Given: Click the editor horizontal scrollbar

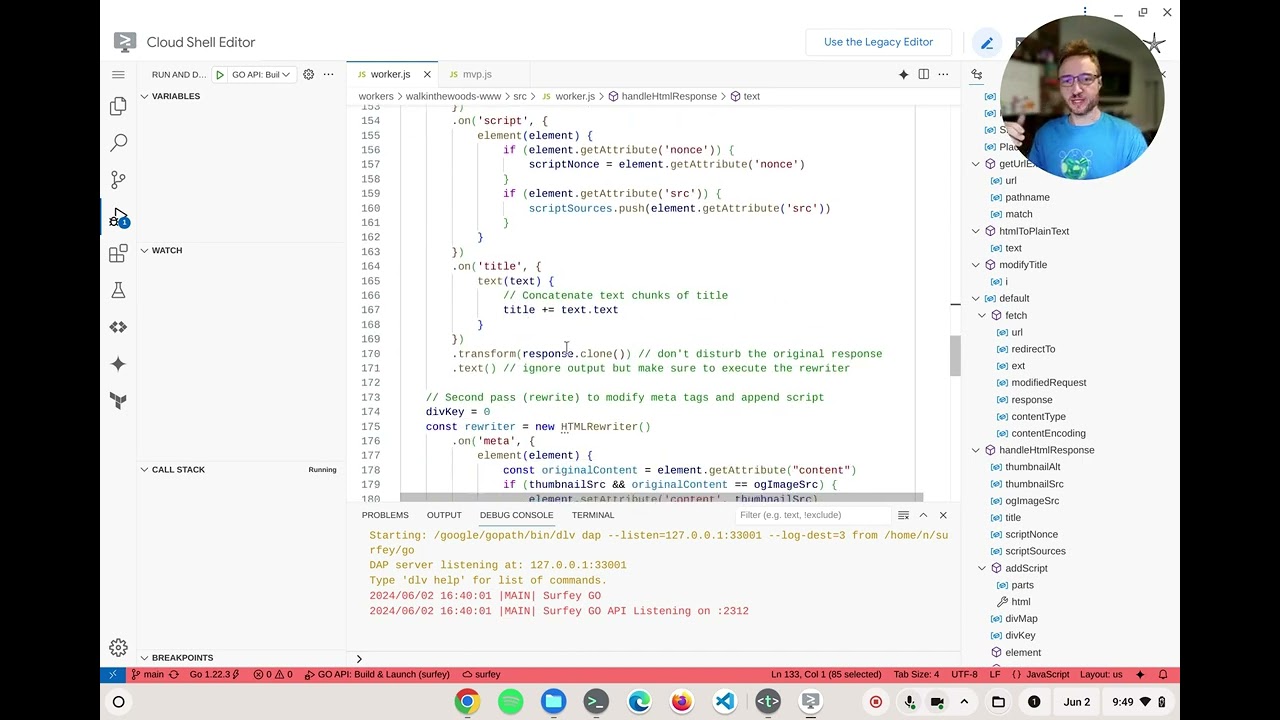Looking at the screenshot, I should (661, 497).
